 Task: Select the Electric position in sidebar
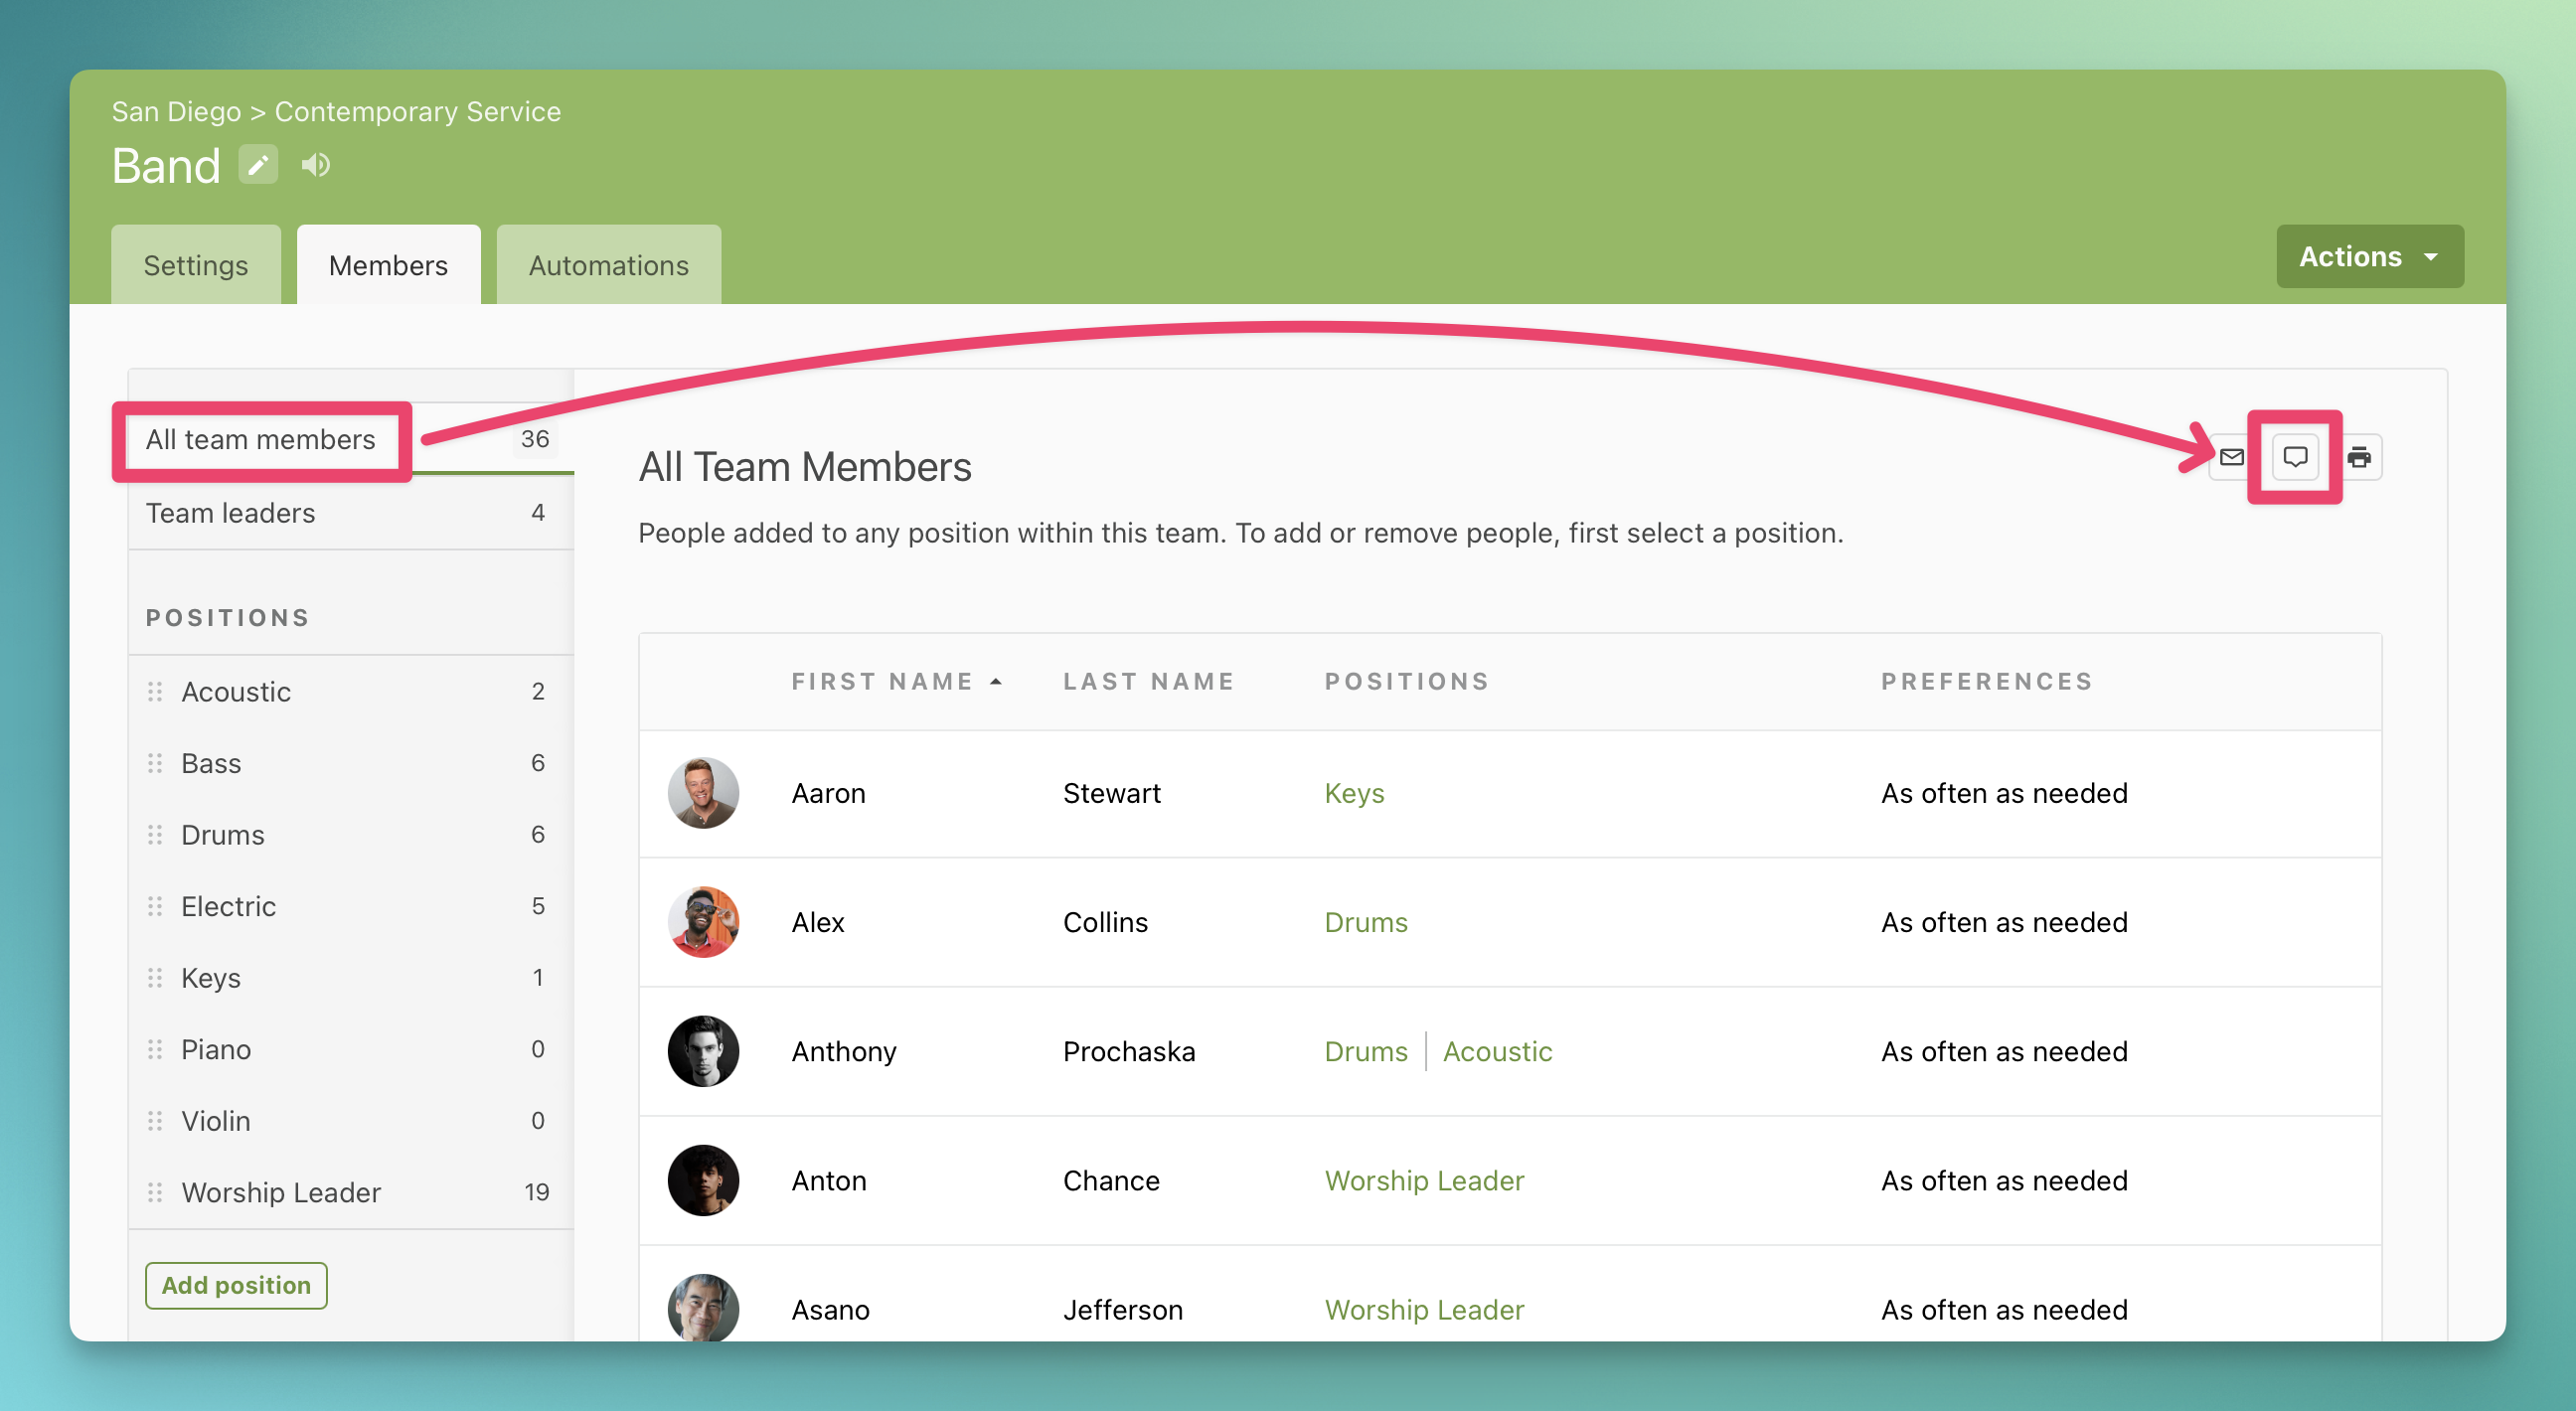[x=228, y=907]
